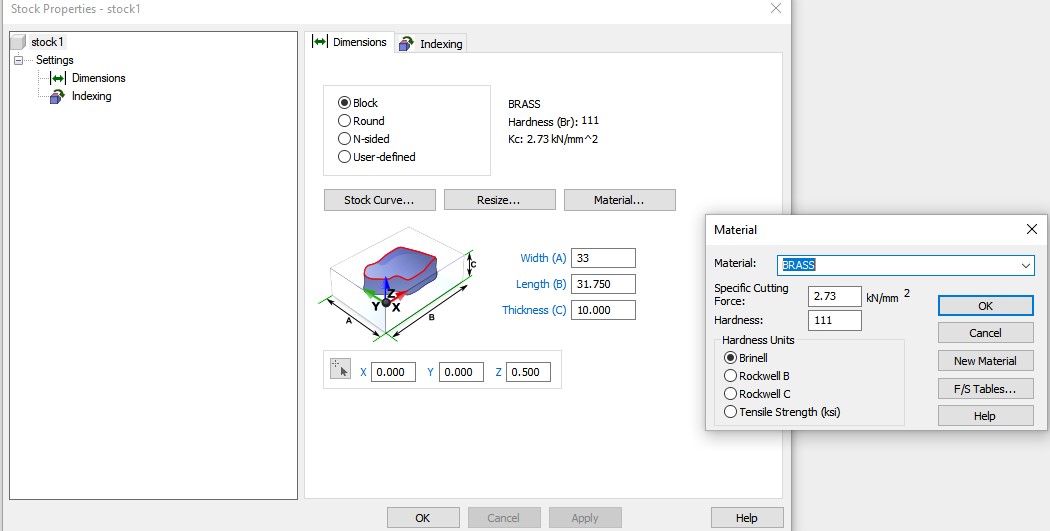Confirm with OK in Material dialog
Screen dimensions: 1050x531
coord(986,305)
